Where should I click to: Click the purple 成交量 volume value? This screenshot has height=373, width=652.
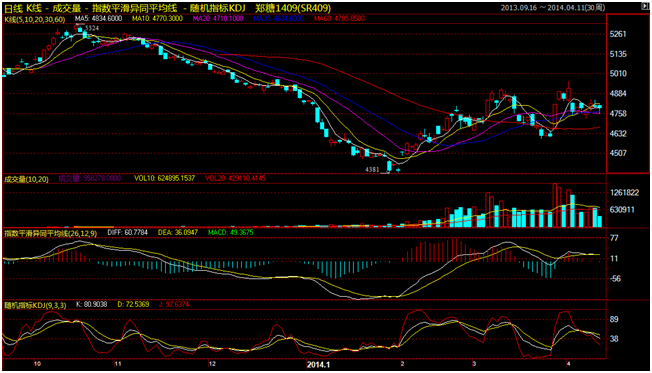pyautogui.click(x=89, y=178)
